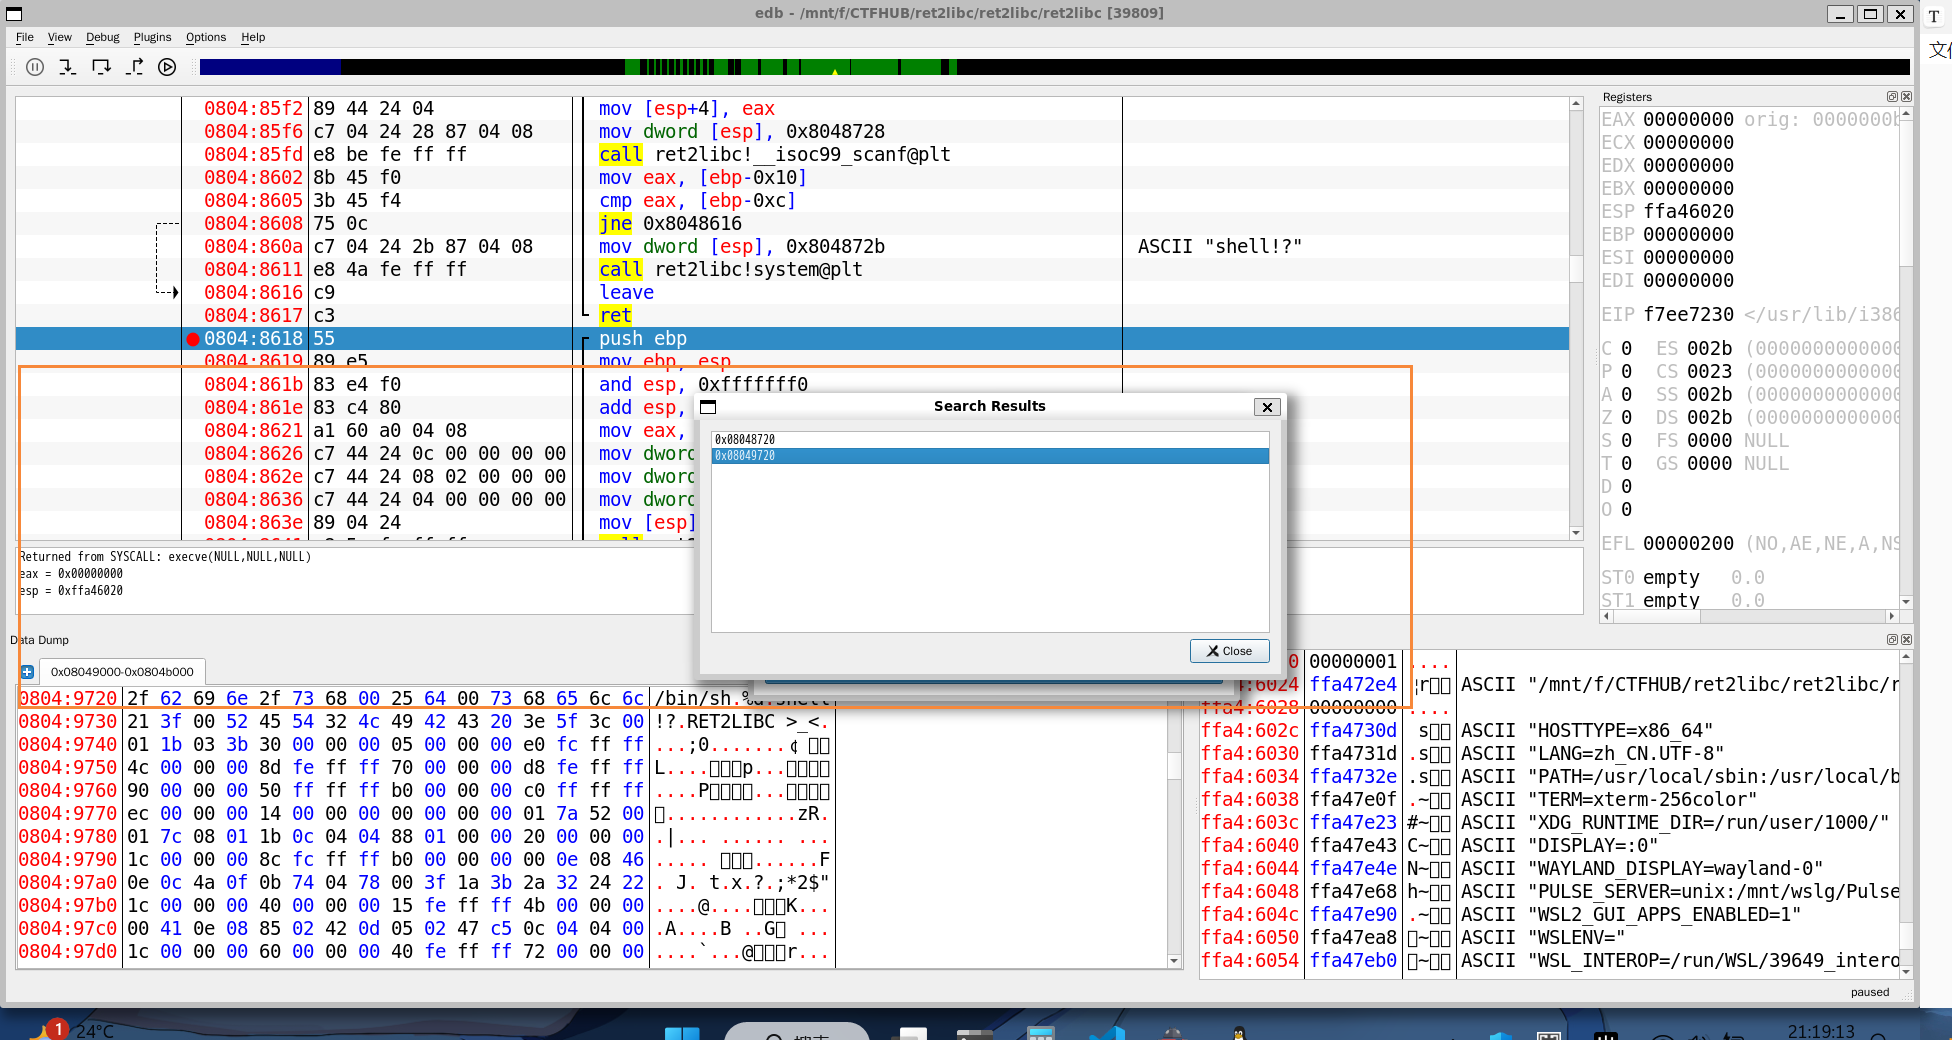Image resolution: width=1952 pixels, height=1040 pixels.
Task: Select the 0x08049000-0x0804b000 Data Dump tab
Action: coord(122,672)
